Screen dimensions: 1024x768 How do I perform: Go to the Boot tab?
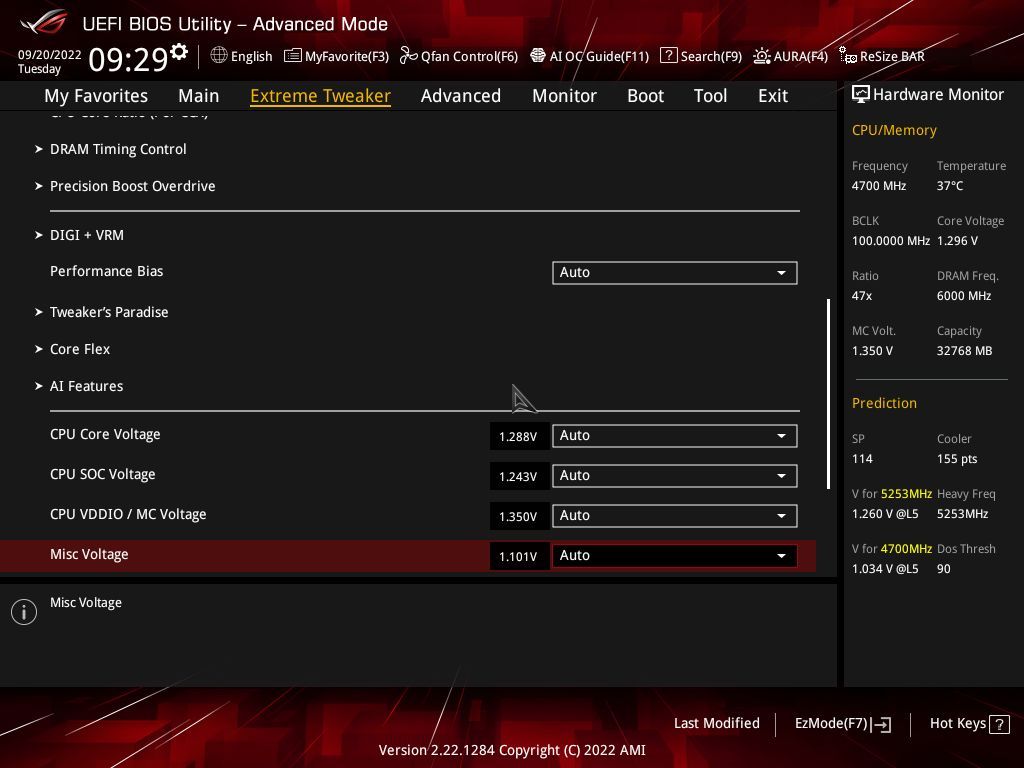click(x=645, y=95)
